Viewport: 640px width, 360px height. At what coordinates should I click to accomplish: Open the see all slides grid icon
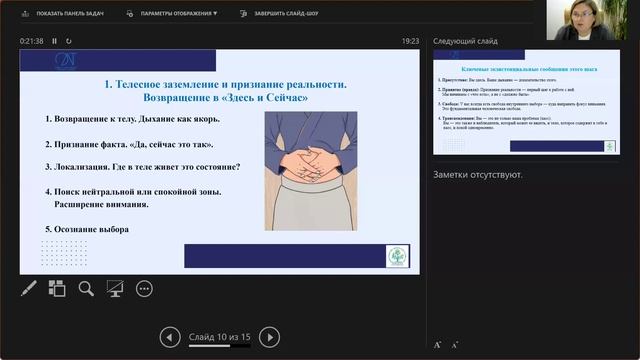(x=57, y=289)
